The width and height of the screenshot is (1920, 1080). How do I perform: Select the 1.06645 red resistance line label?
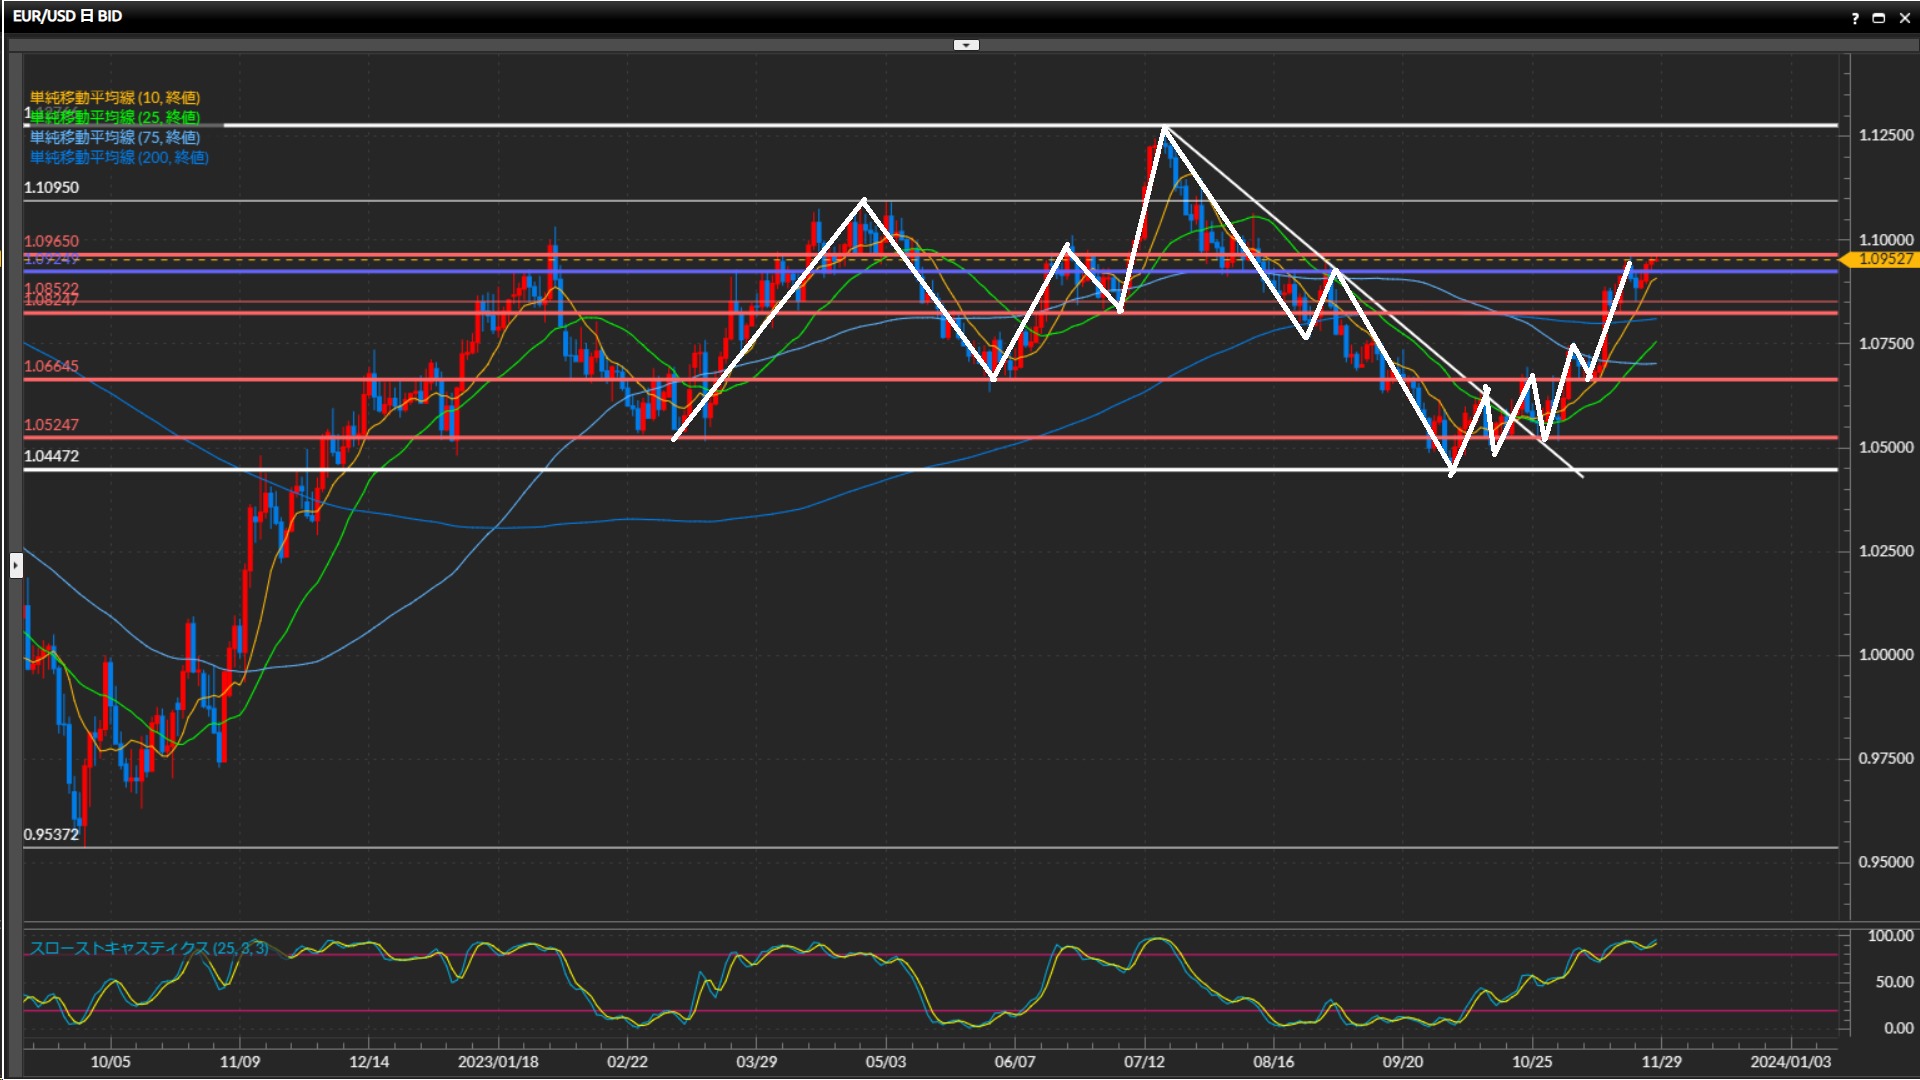[51, 367]
